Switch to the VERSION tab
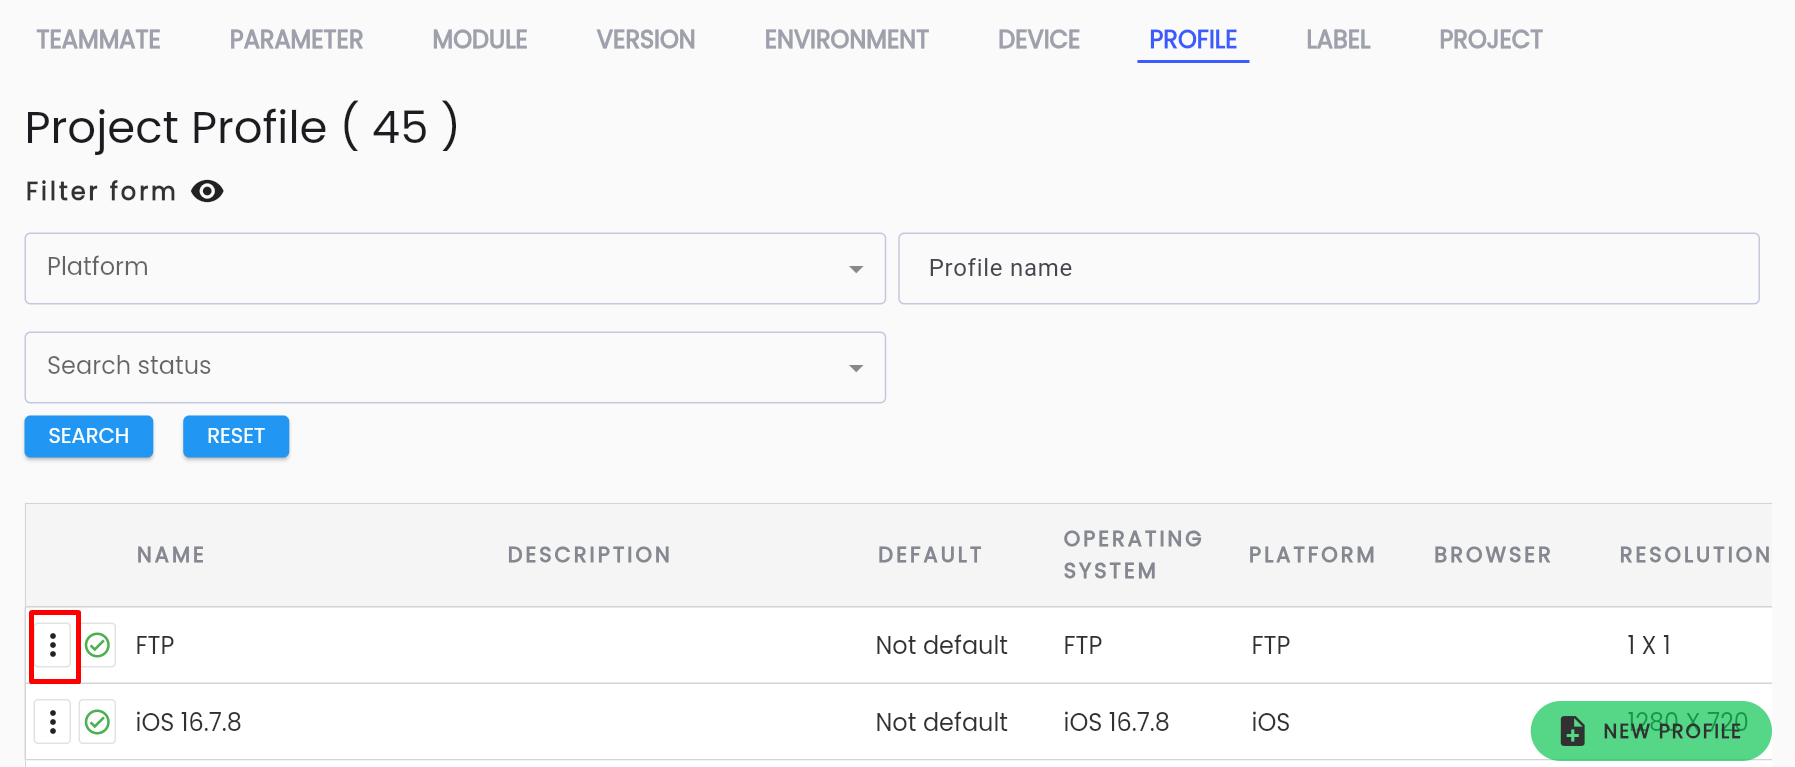The width and height of the screenshot is (1795, 767). [646, 40]
